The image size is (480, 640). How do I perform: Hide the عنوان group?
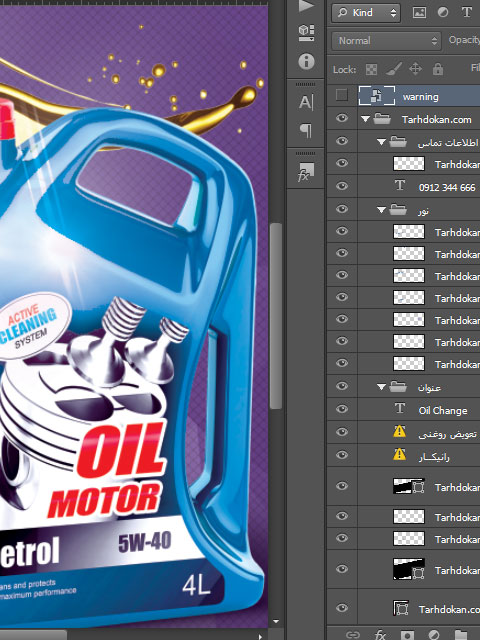(342, 386)
